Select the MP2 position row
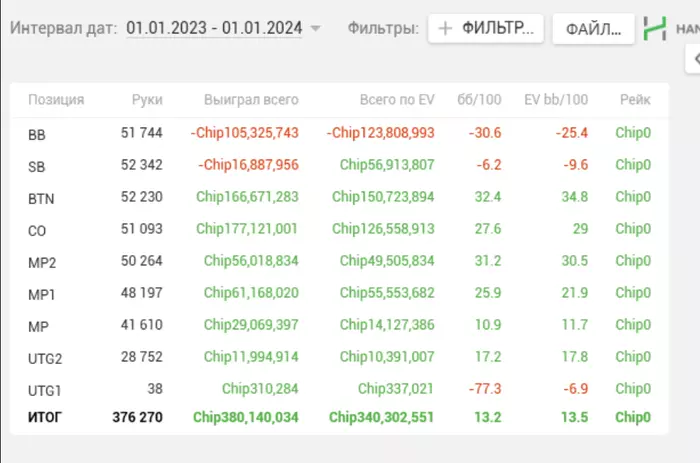 point(339,261)
